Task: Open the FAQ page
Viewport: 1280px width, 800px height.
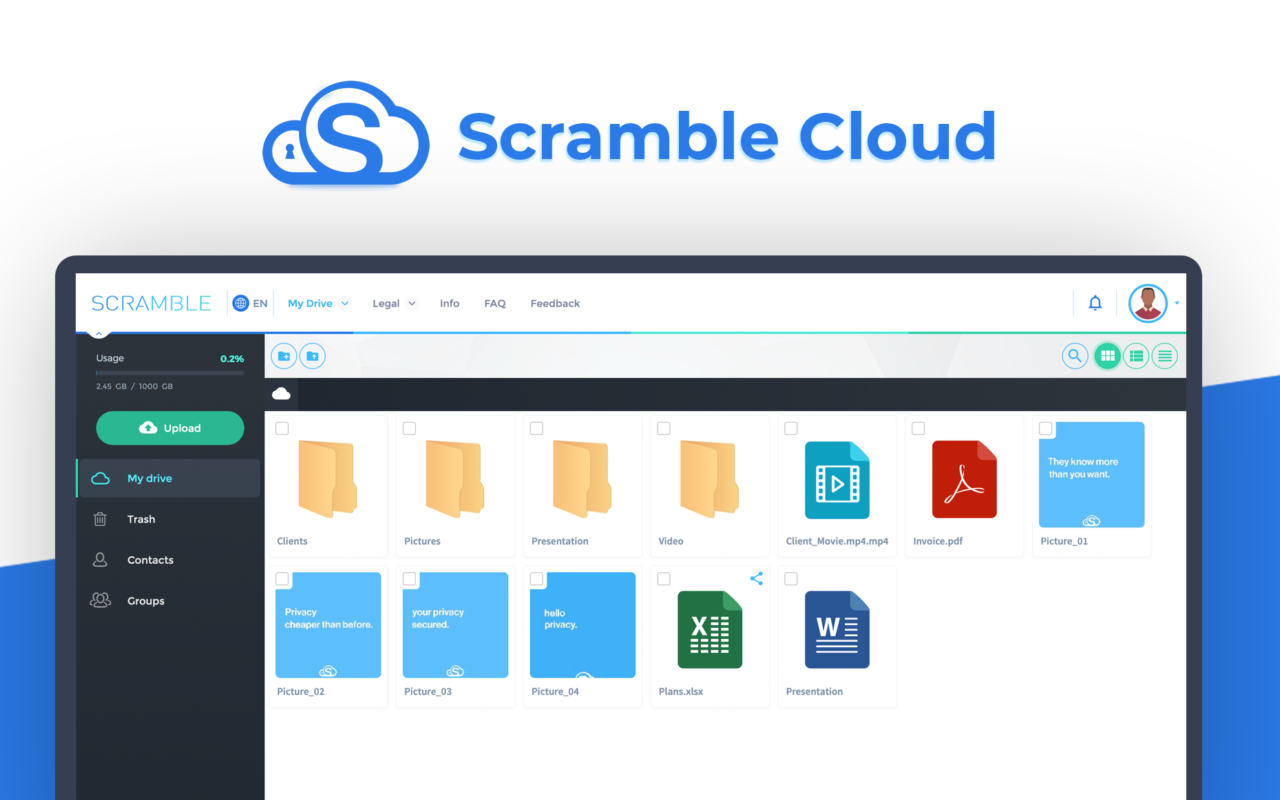Action: point(495,303)
